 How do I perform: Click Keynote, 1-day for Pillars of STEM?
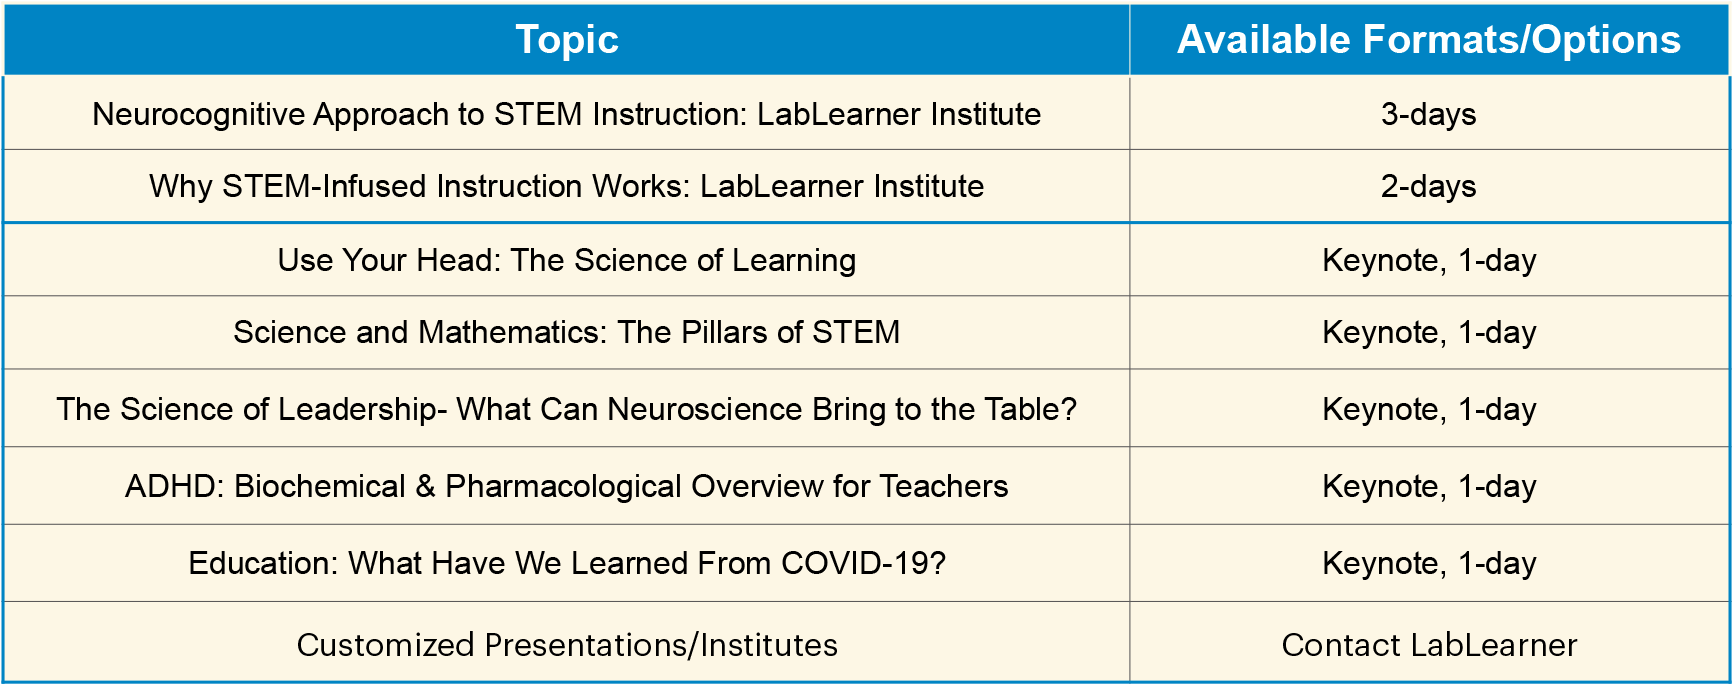tap(1429, 332)
